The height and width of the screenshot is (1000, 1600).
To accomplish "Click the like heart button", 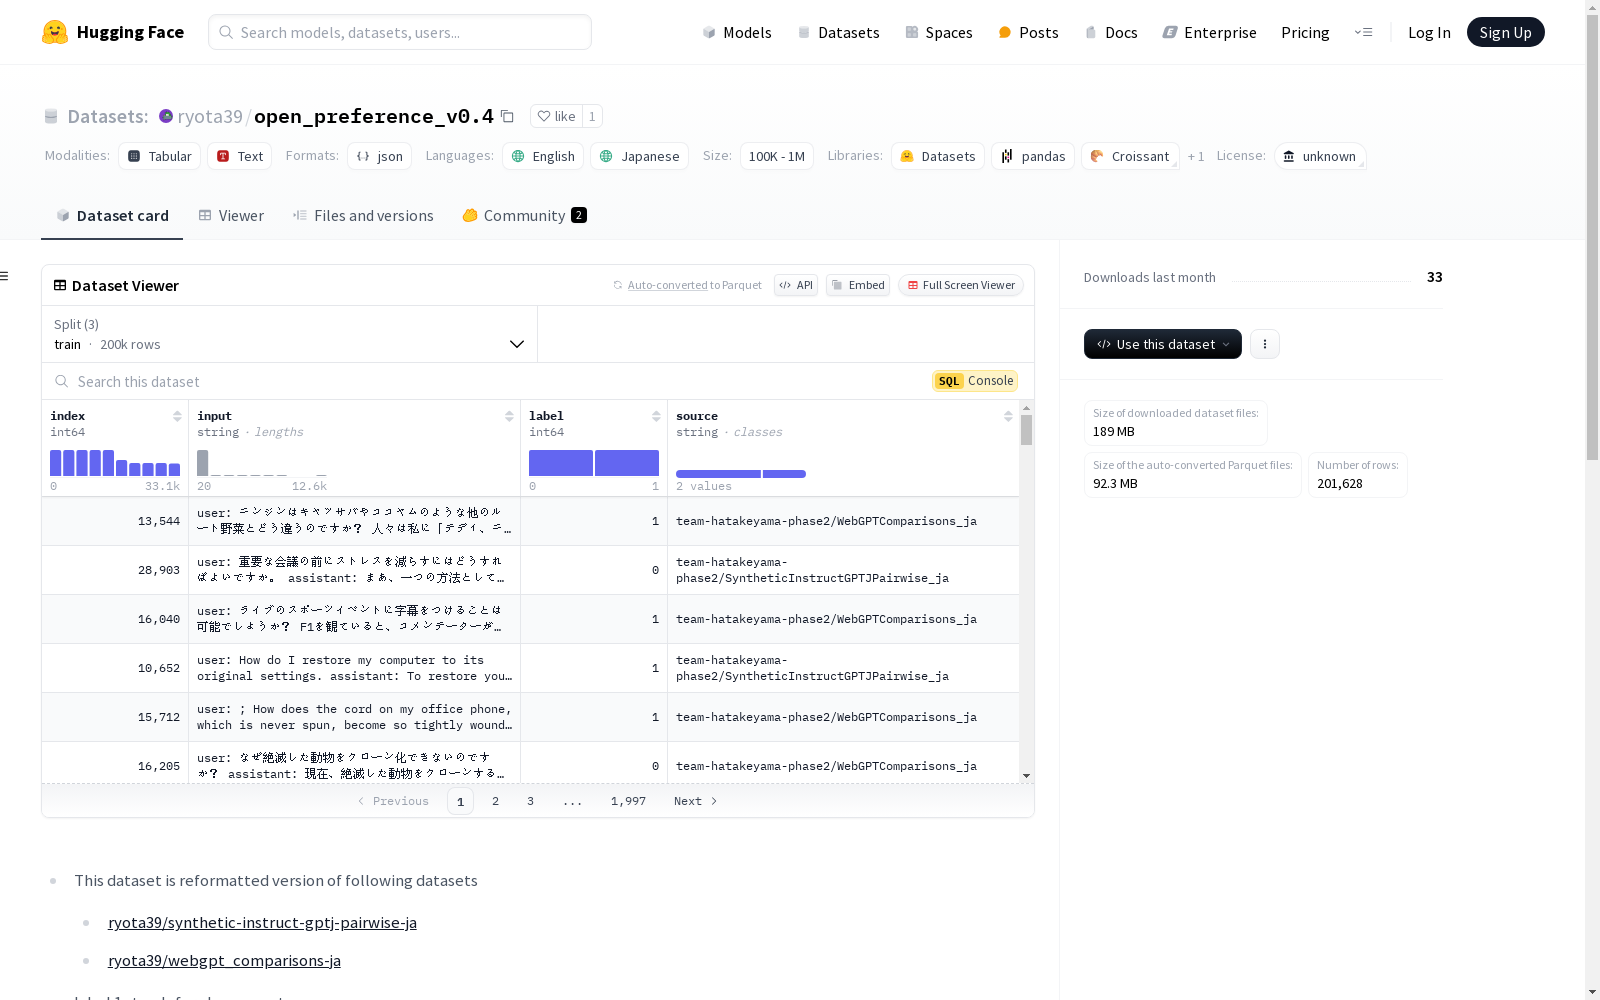I will (556, 116).
